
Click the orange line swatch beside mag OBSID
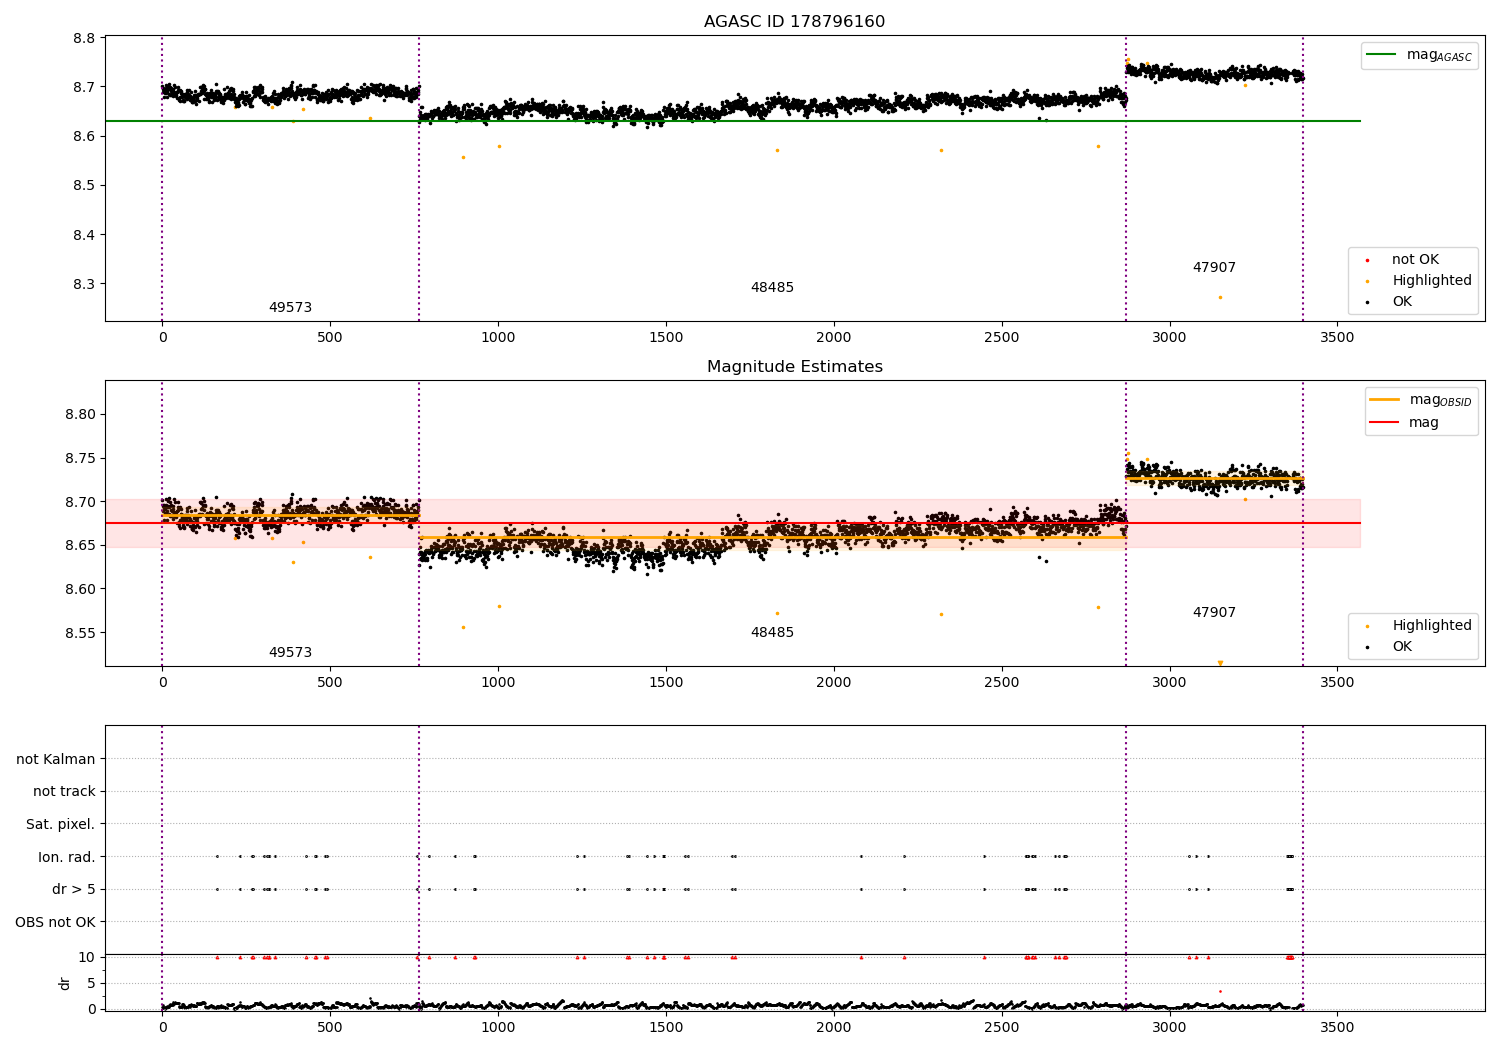[x=1385, y=400]
